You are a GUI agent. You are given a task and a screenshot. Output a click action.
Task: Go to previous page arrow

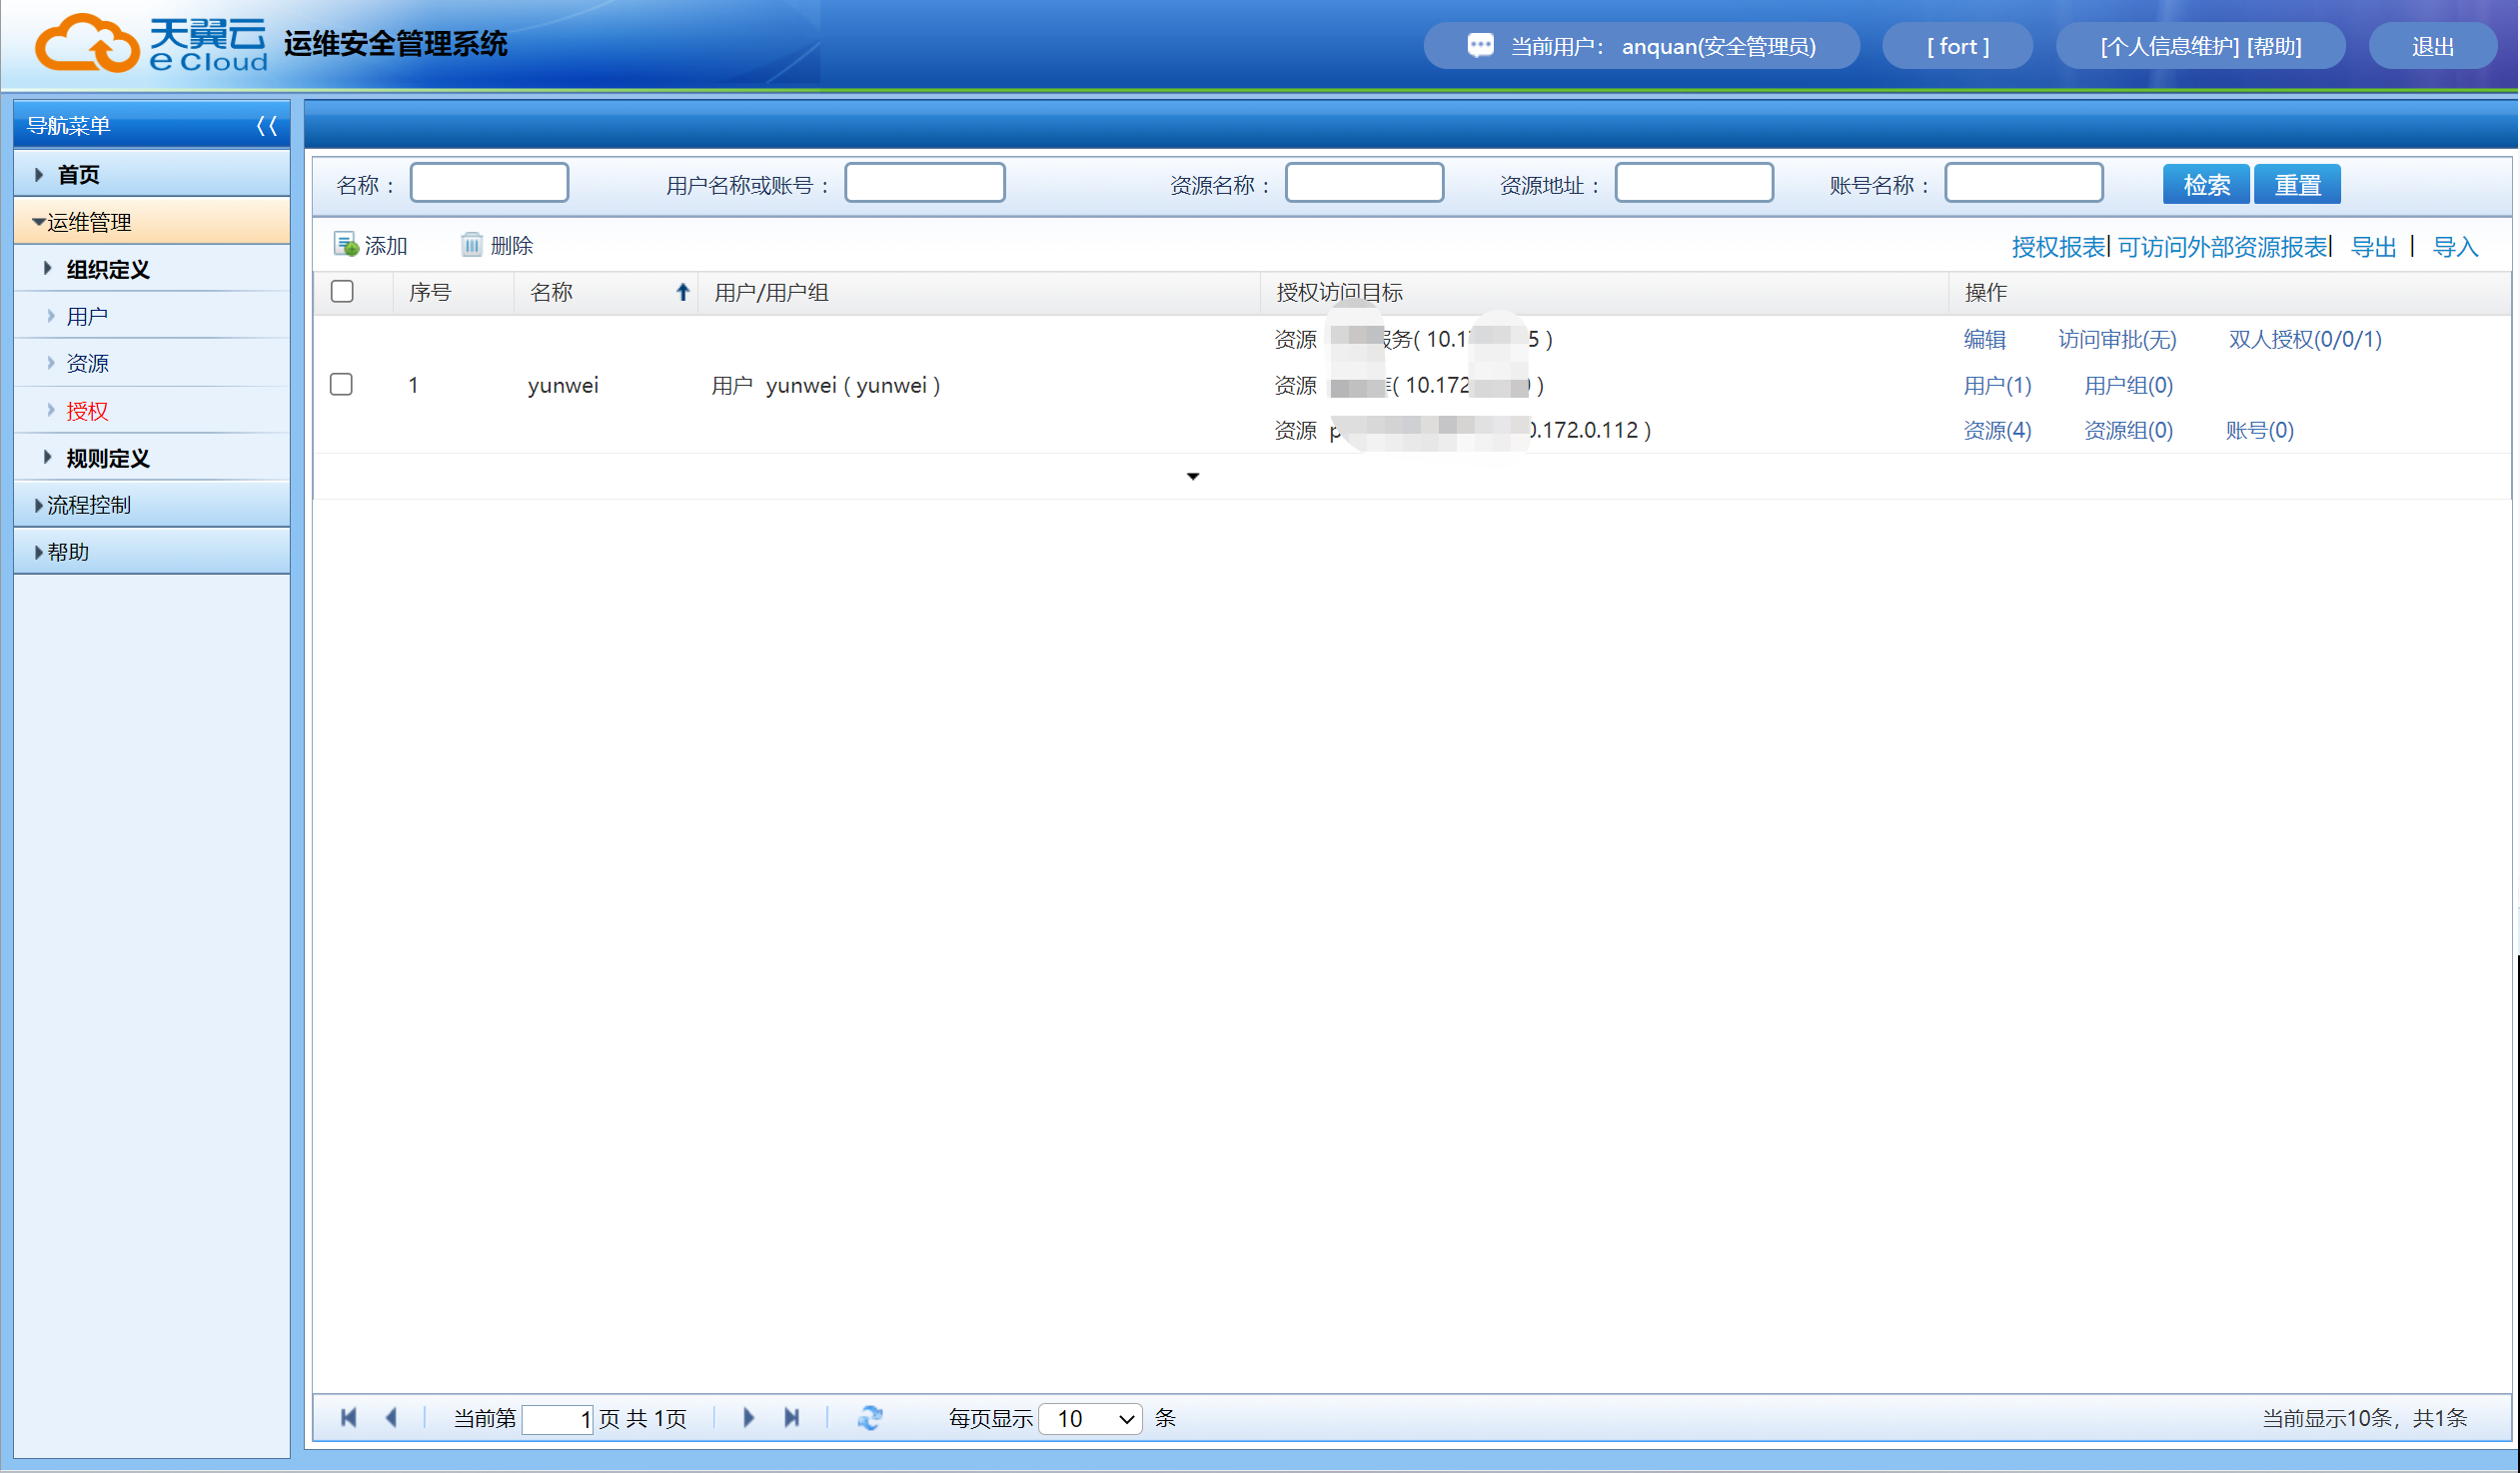(392, 1418)
